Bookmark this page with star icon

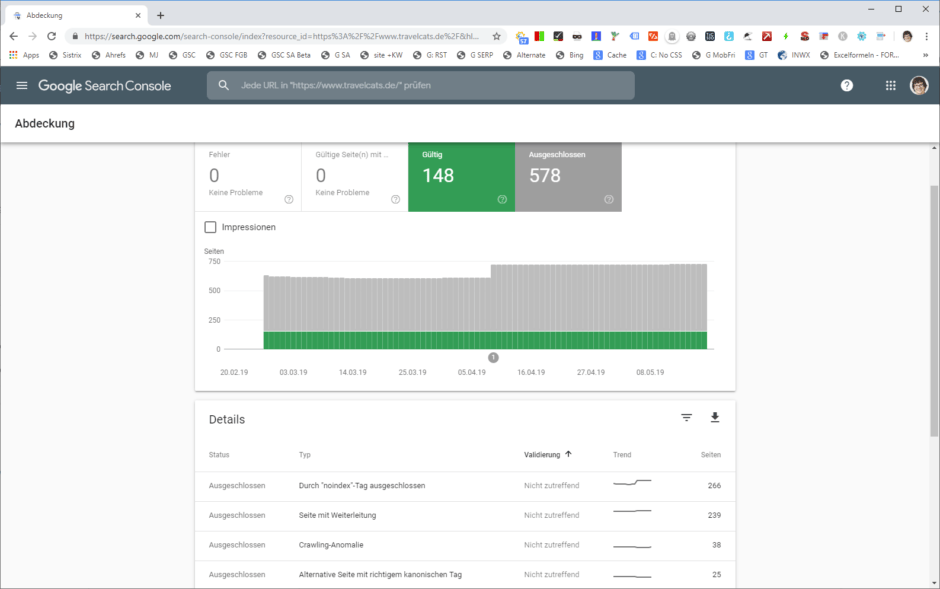point(496,36)
